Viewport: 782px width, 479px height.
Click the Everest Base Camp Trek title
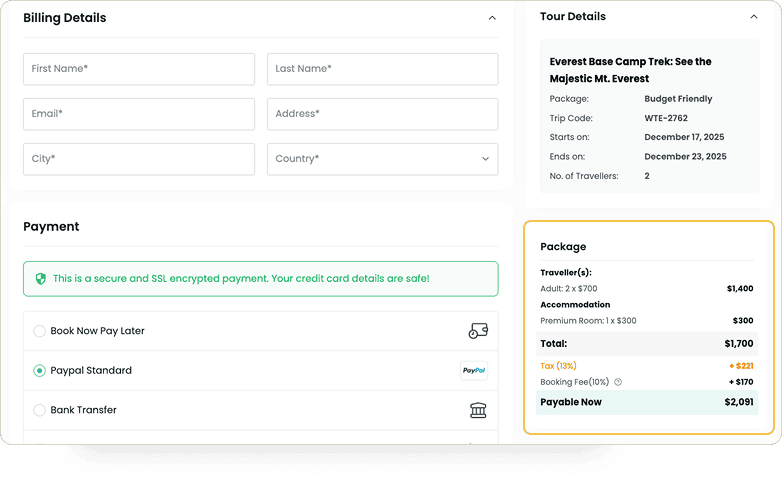[630, 70]
